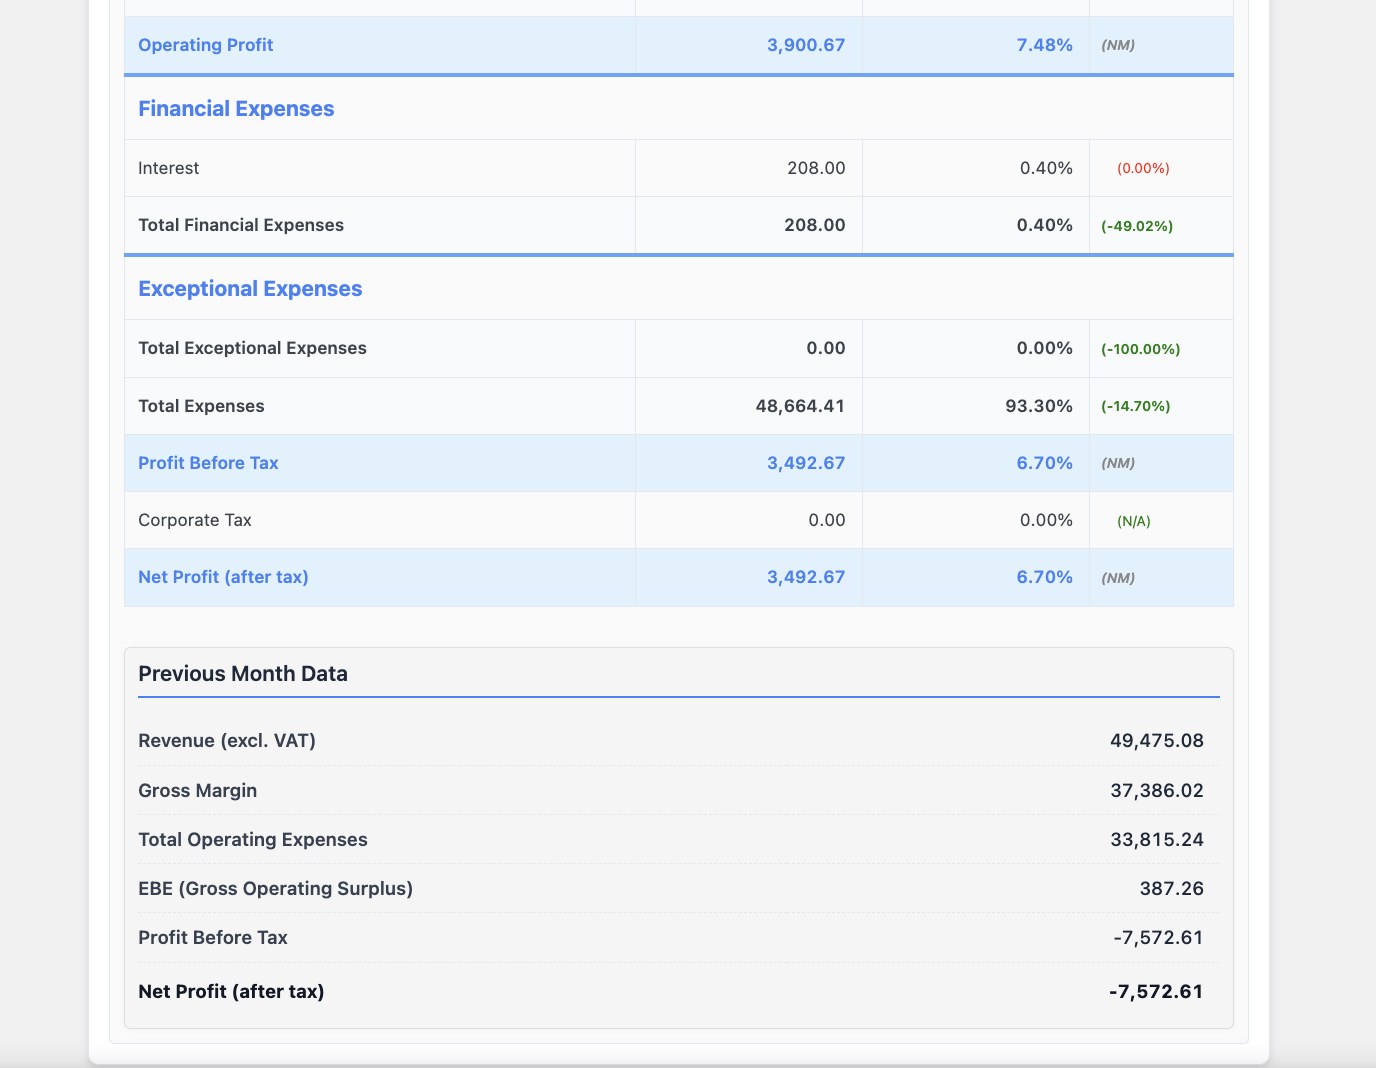
Task: Click the red (0.00%) Interest variation
Action: (x=1143, y=168)
